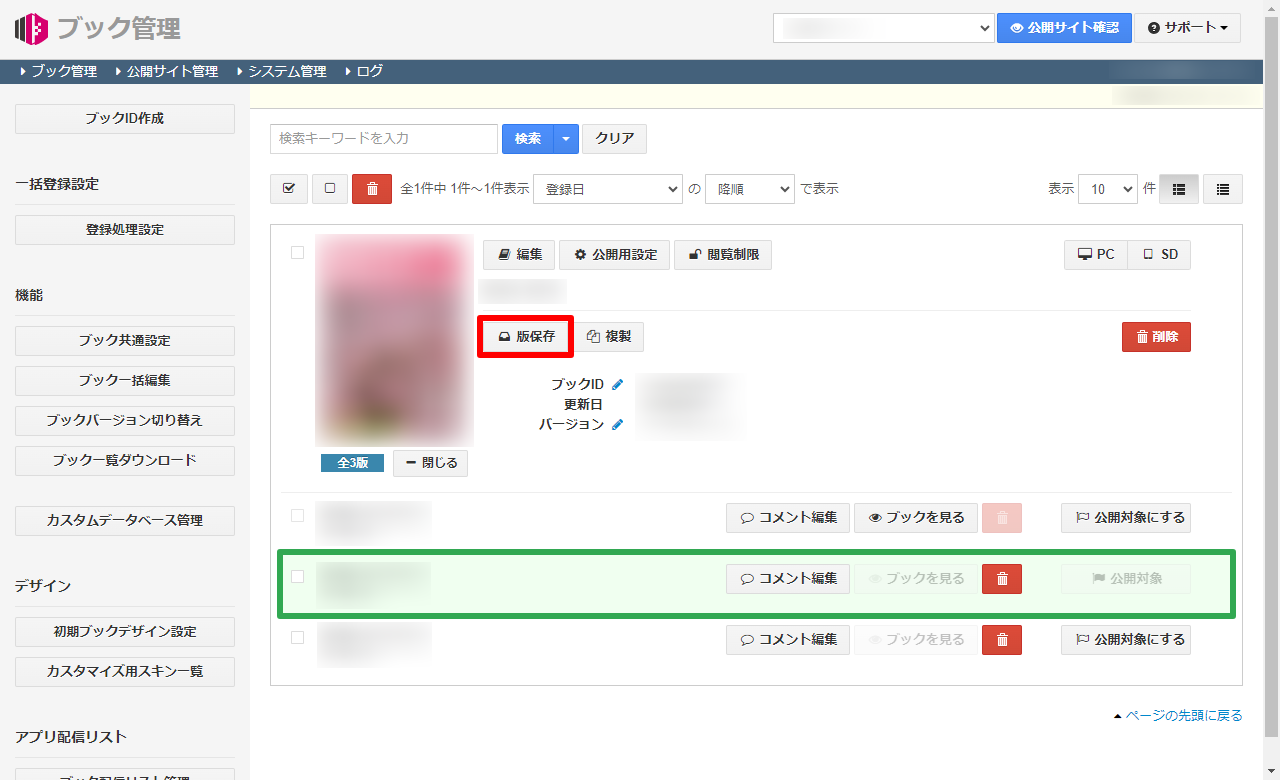The width and height of the screenshot is (1280, 780).
Task: Click the select-all checkmark icon button
Action: (289, 189)
